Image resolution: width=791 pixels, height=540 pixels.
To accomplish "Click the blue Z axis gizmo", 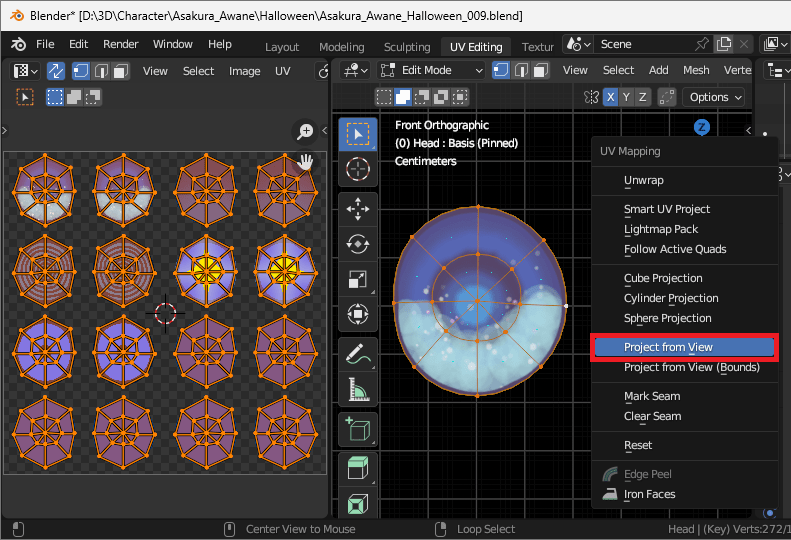I will (702, 127).
